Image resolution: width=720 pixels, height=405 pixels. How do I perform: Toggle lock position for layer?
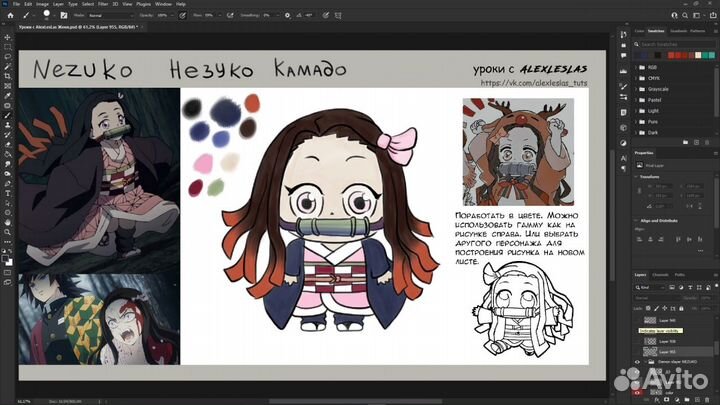pyautogui.click(x=664, y=309)
